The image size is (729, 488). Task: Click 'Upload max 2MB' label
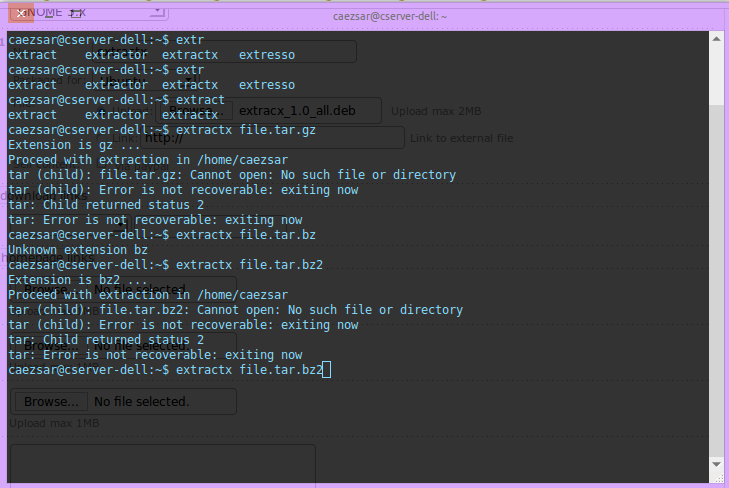(x=436, y=111)
